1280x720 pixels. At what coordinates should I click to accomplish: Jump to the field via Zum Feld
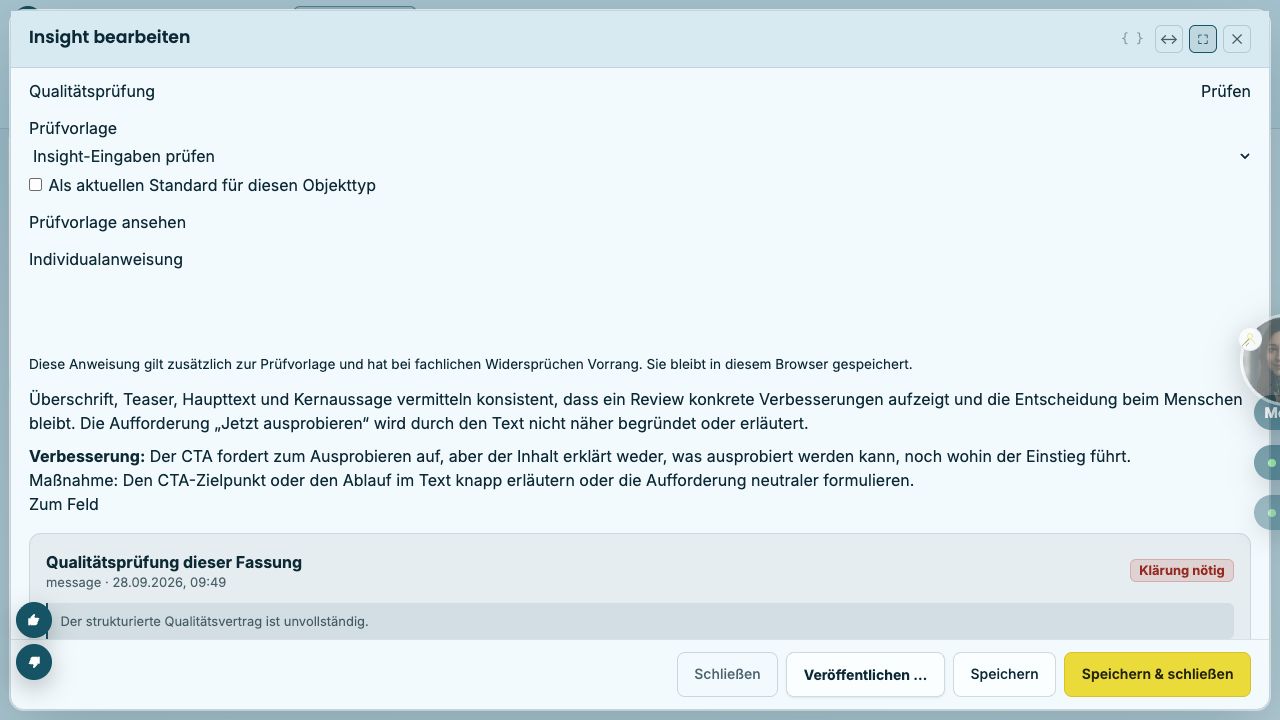[x=64, y=504]
